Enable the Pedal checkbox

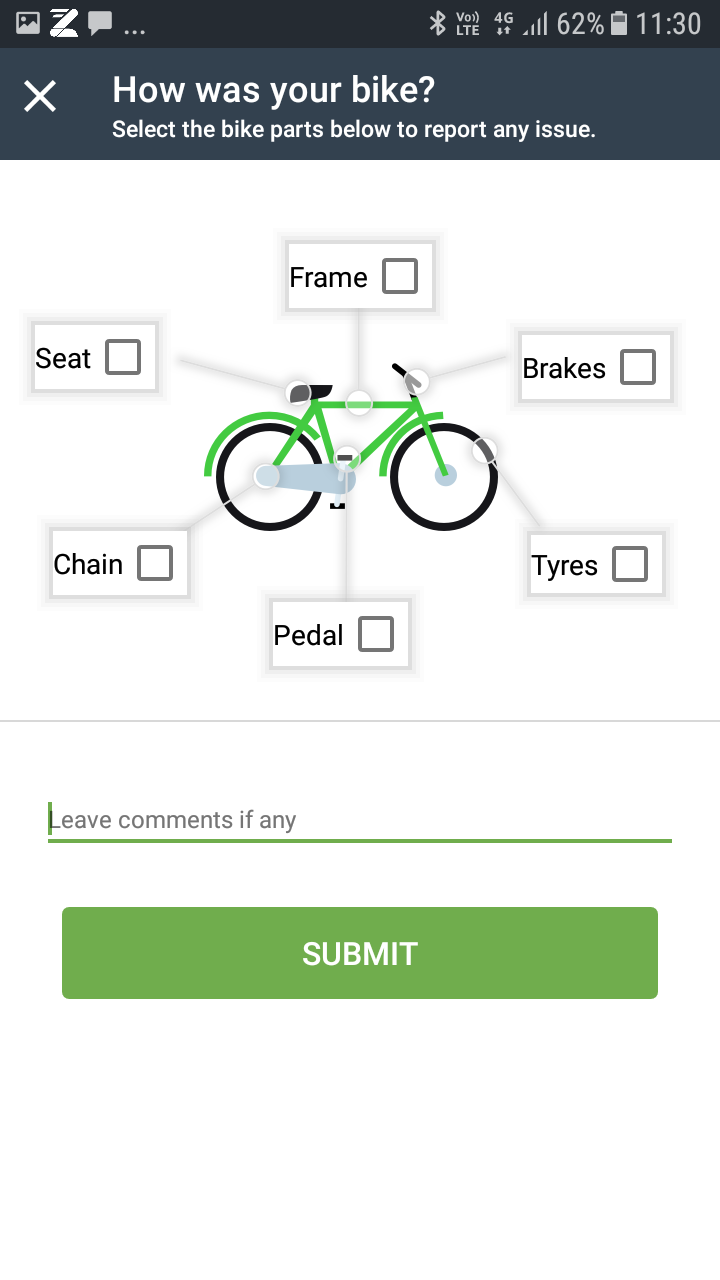(x=376, y=634)
